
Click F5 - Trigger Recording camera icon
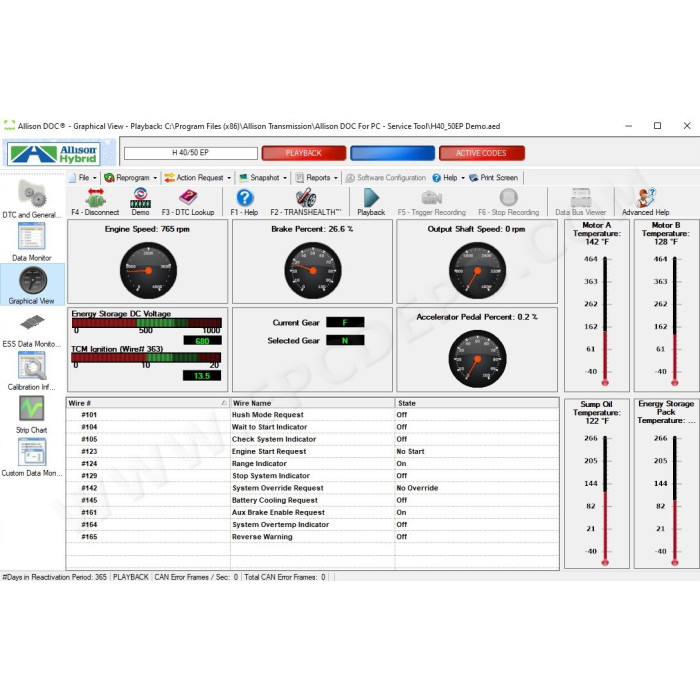[x=431, y=197]
